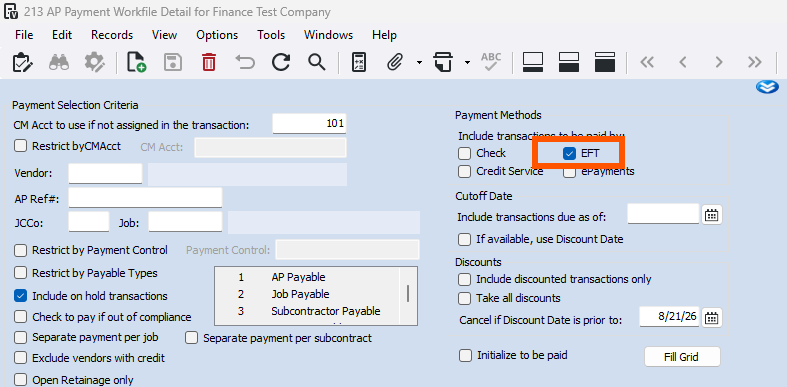787x387 pixels.
Task: Enable Restrict byCMAcct checkbox
Action: (x=20, y=146)
